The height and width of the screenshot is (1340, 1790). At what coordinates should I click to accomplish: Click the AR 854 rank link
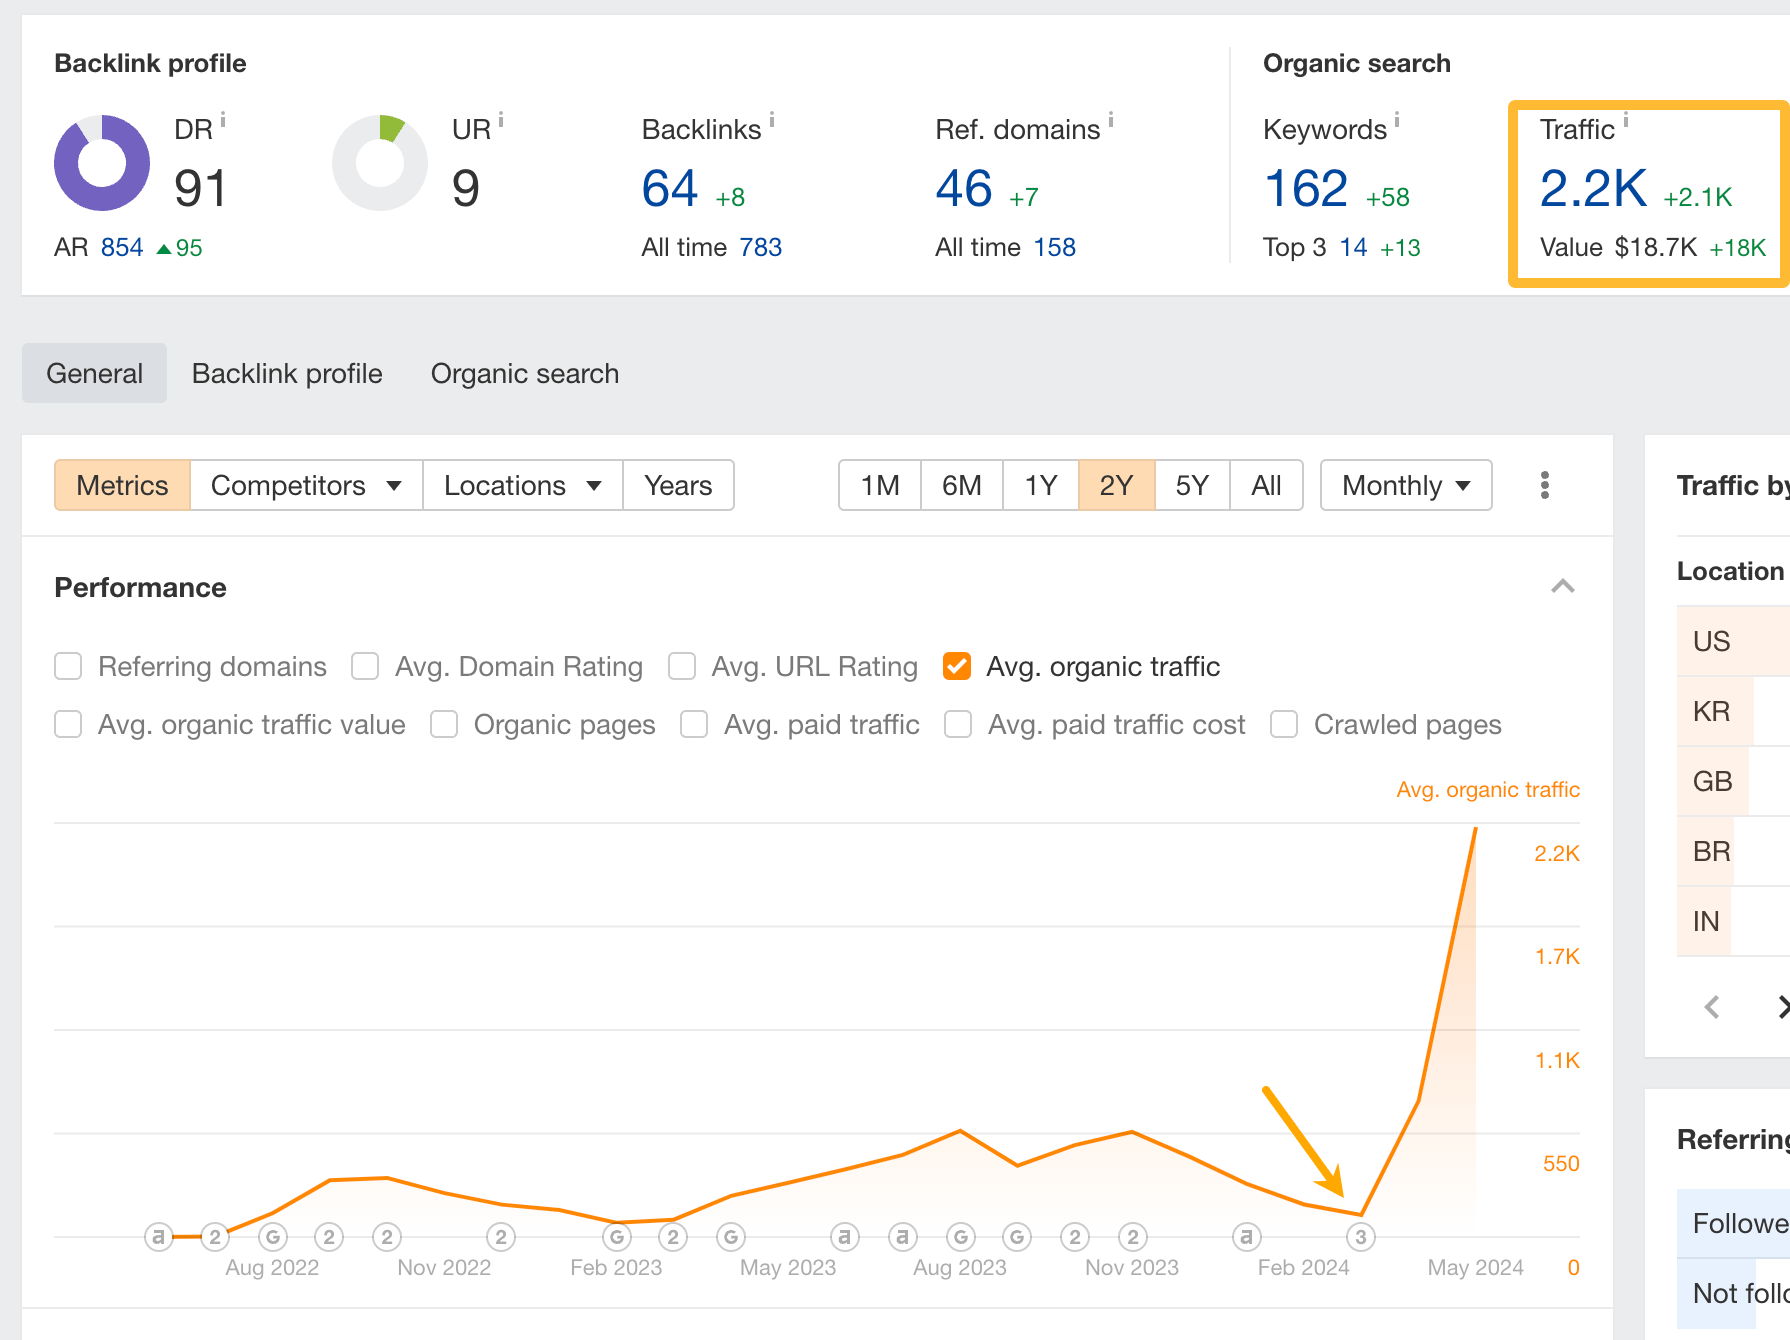(x=122, y=247)
